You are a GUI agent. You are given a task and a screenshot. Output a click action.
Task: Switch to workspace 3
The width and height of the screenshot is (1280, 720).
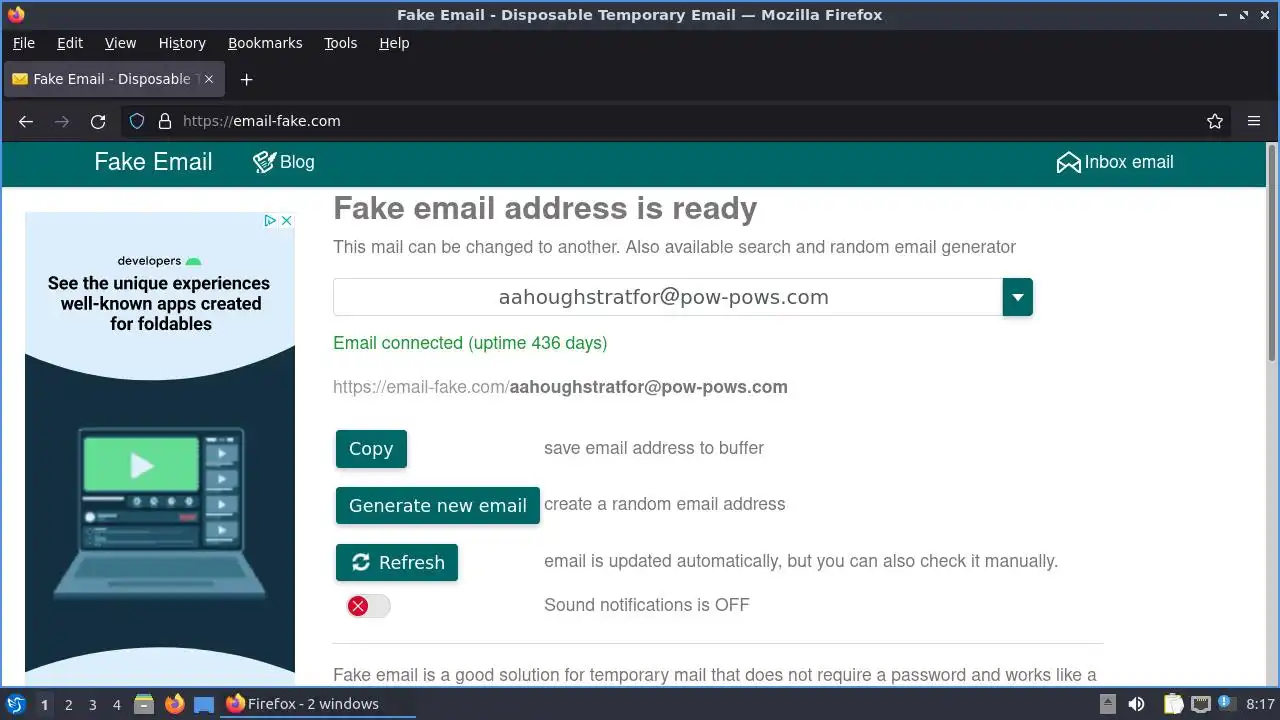pyautogui.click(x=92, y=705)
